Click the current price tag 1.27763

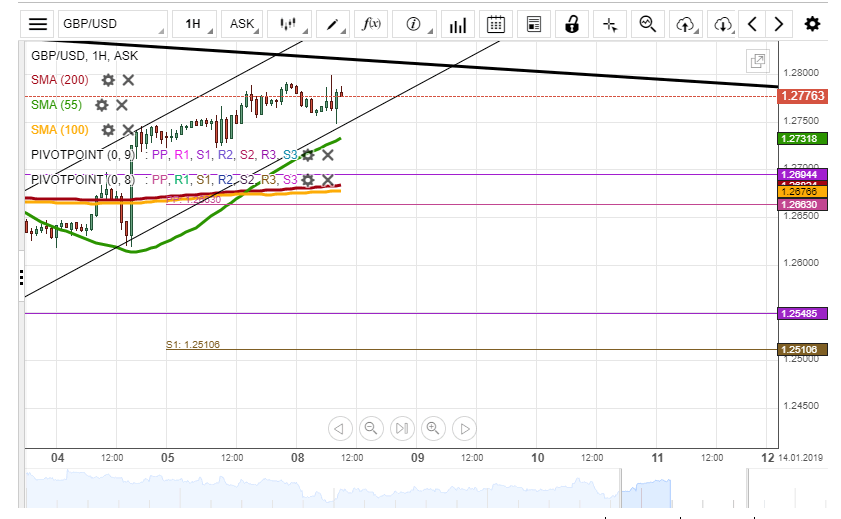802,96
